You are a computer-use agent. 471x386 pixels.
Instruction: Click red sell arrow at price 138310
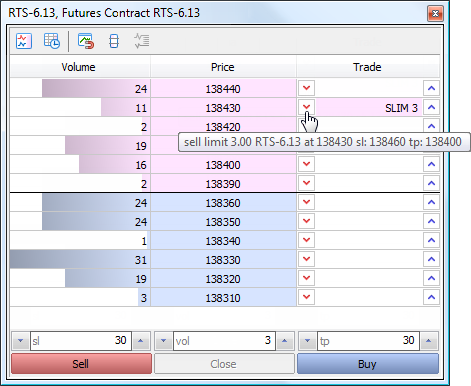pos(306,297)
